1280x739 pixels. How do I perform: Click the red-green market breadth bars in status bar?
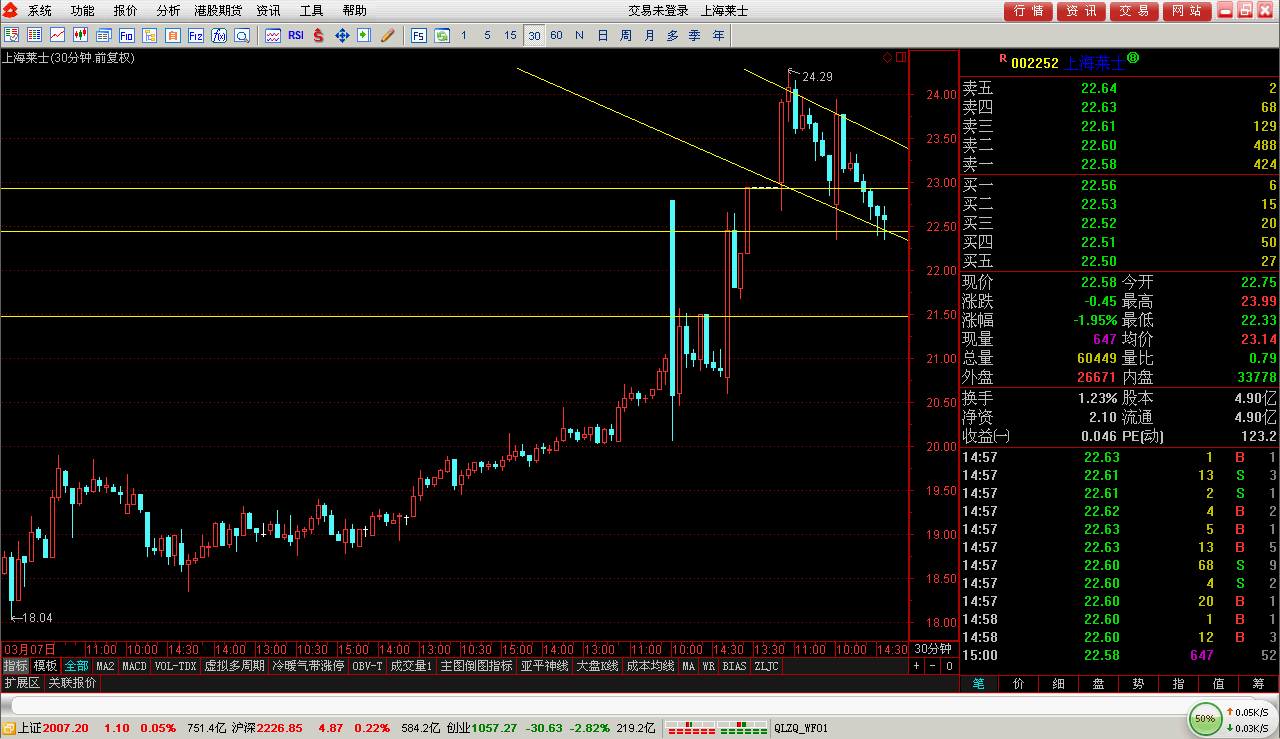click(x=716, y=728)
